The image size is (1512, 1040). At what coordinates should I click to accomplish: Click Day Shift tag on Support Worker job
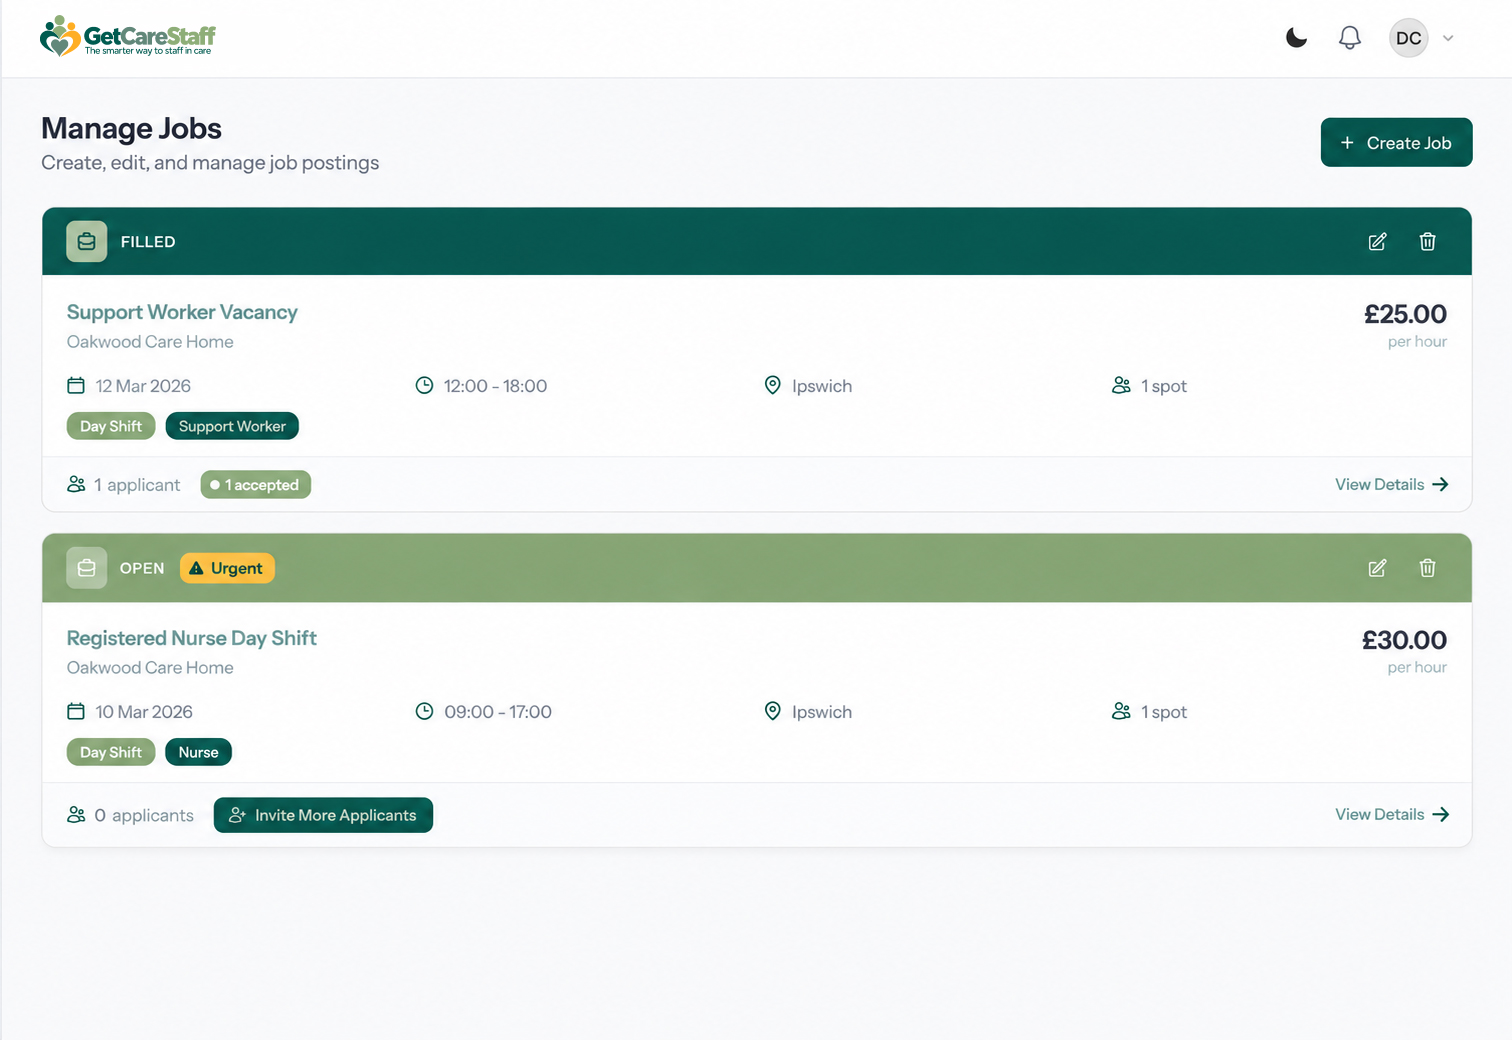point(111,426)
